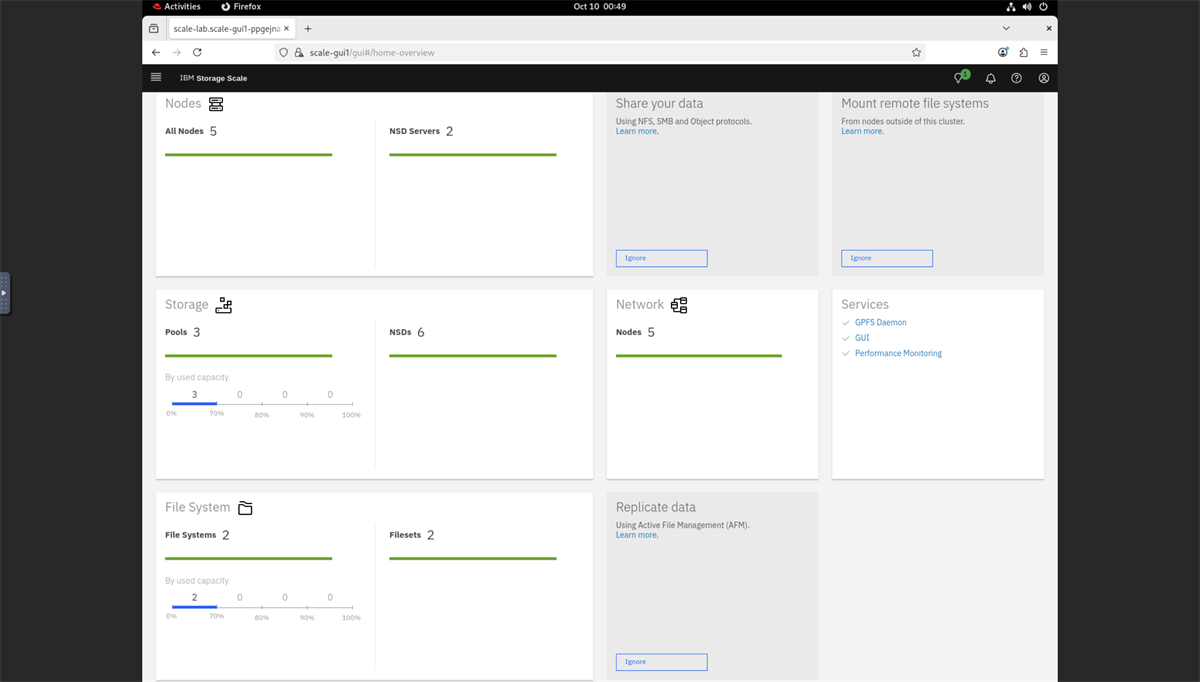Click the Storage card heading text
Viewport: 1200px width, 682px height.
(x=187, y=305)
